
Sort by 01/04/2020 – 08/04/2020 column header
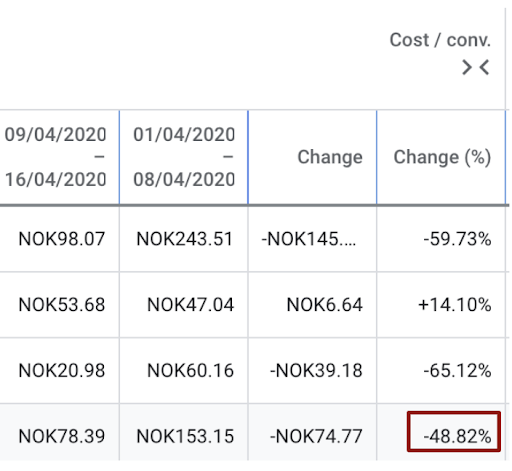184,157
